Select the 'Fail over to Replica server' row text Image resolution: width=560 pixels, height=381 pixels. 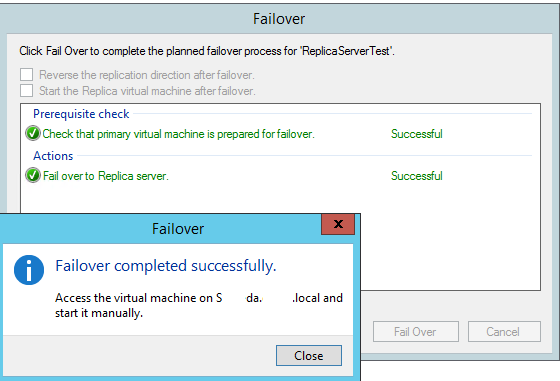106,176
